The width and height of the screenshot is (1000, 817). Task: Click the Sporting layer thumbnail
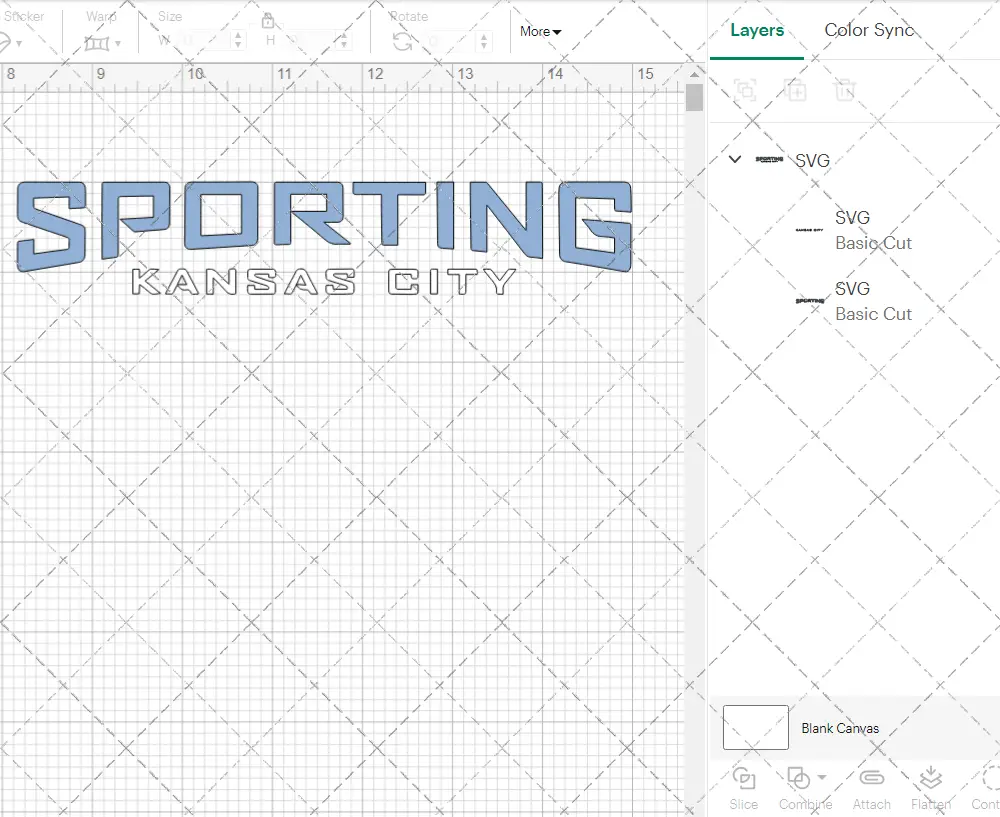[809, 300]
